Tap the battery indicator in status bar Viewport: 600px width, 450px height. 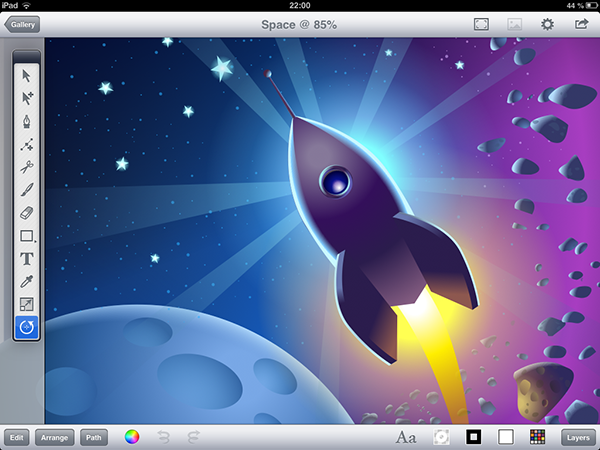pos(591,5)
